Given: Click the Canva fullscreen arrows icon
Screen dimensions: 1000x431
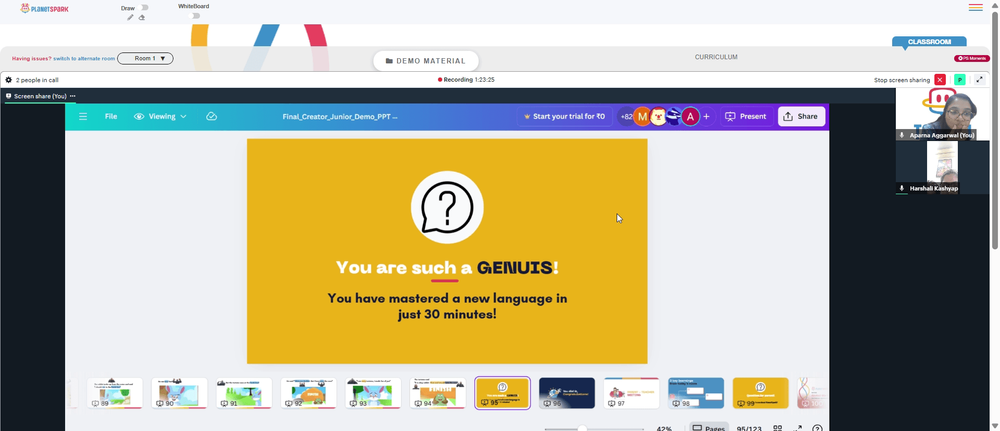Looking at the screenshot, I should tap(798, 429).
